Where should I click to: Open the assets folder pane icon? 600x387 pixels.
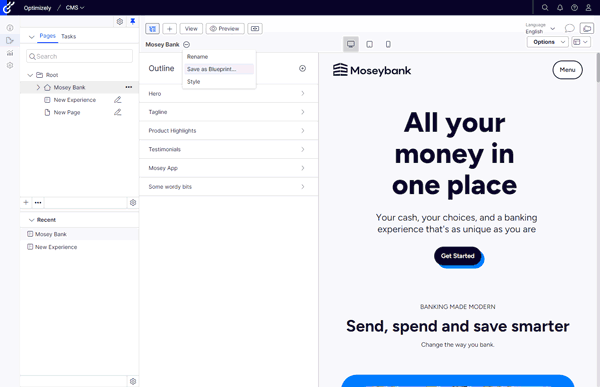587,28
